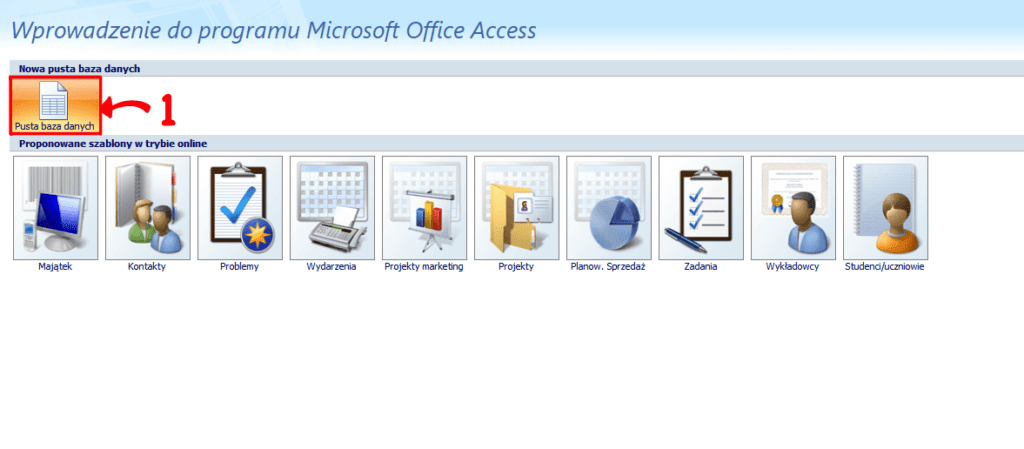This screenshot has width=1024, height=449.
Task: Click the Majątek label text
Action: tap(56, 267)
